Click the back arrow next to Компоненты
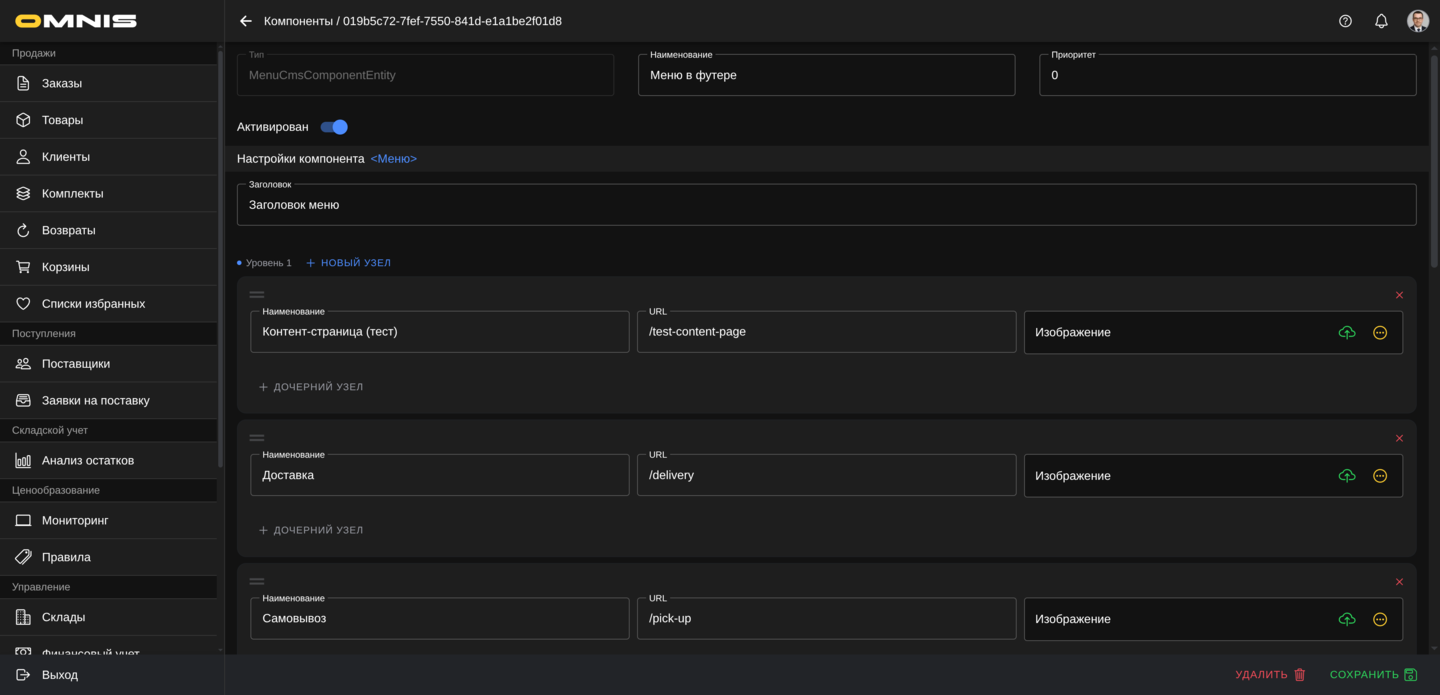Screen dimensions: 1440x695 (246, 21)
